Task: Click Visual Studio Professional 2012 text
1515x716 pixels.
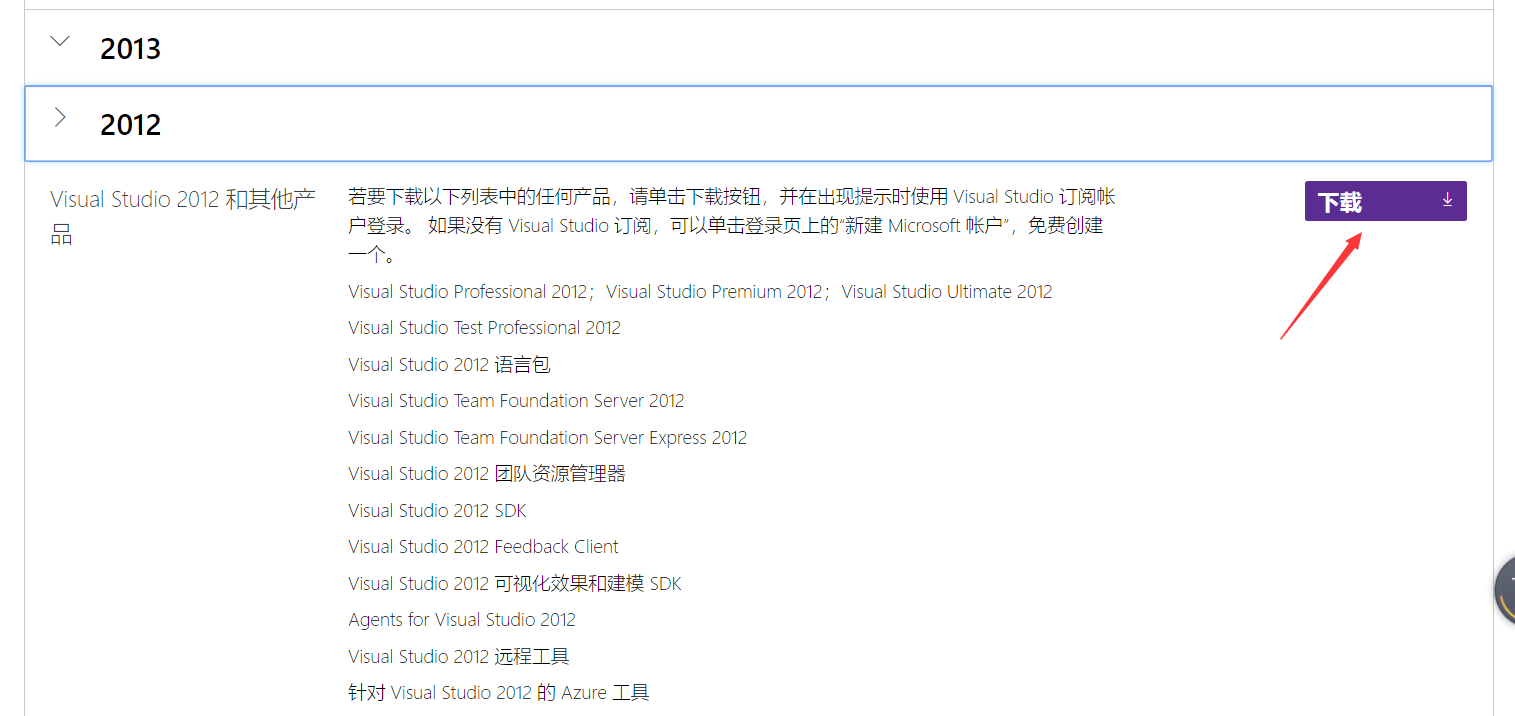Action: pos(468,292)
